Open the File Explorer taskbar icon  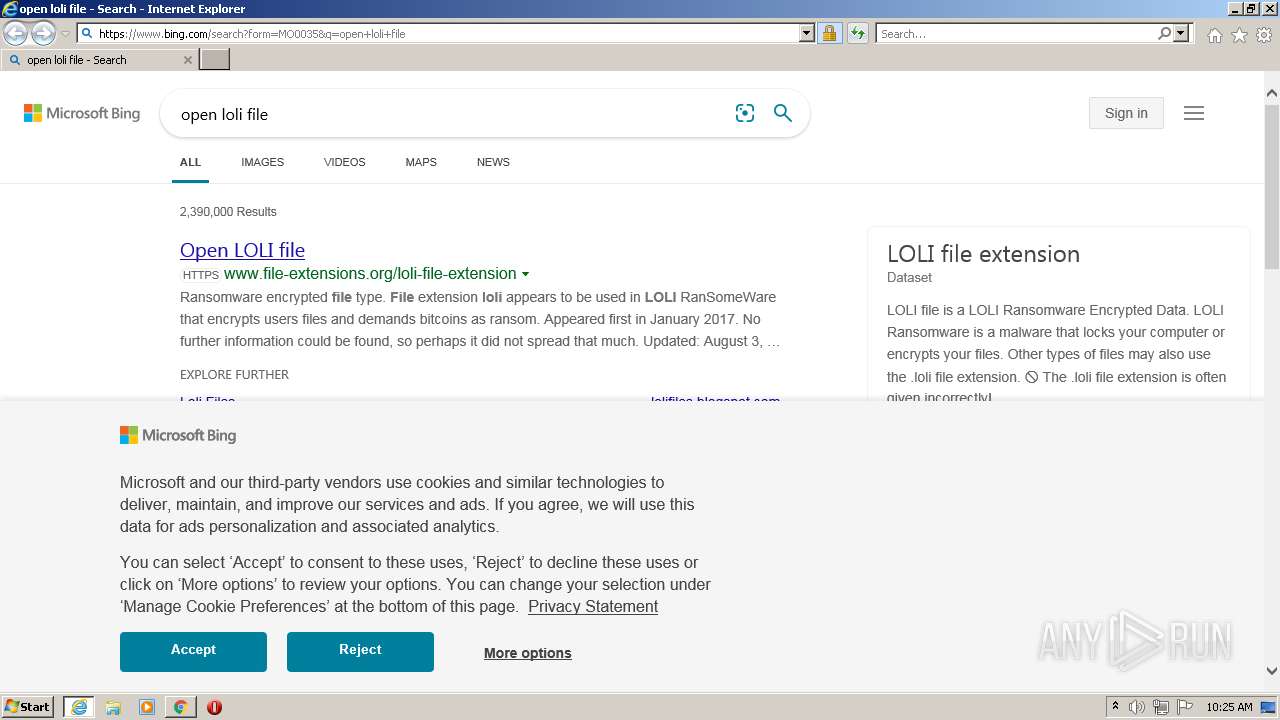[113, 707]
